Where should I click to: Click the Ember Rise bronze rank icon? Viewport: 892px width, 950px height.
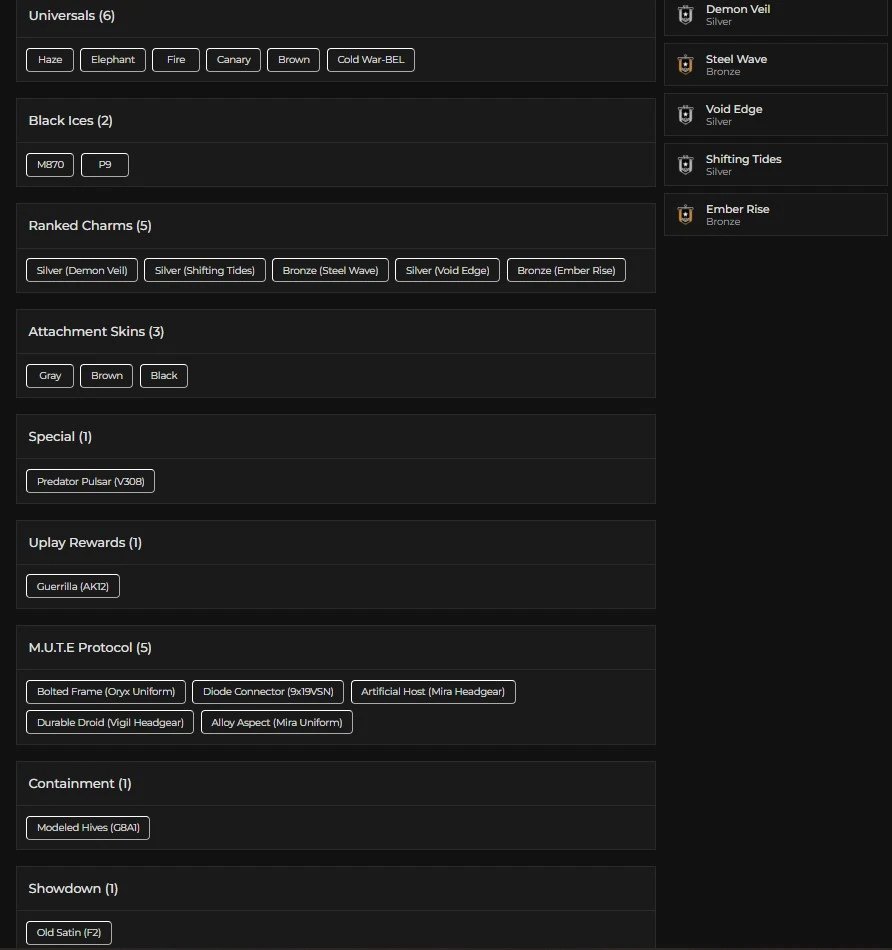coord(685,215)
